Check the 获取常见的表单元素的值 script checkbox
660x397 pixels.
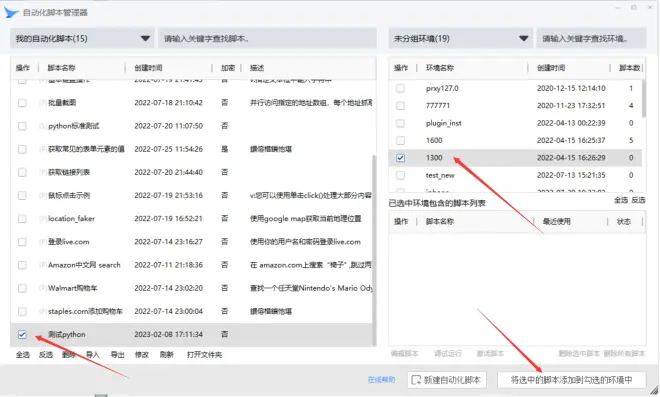click(22, 149)
